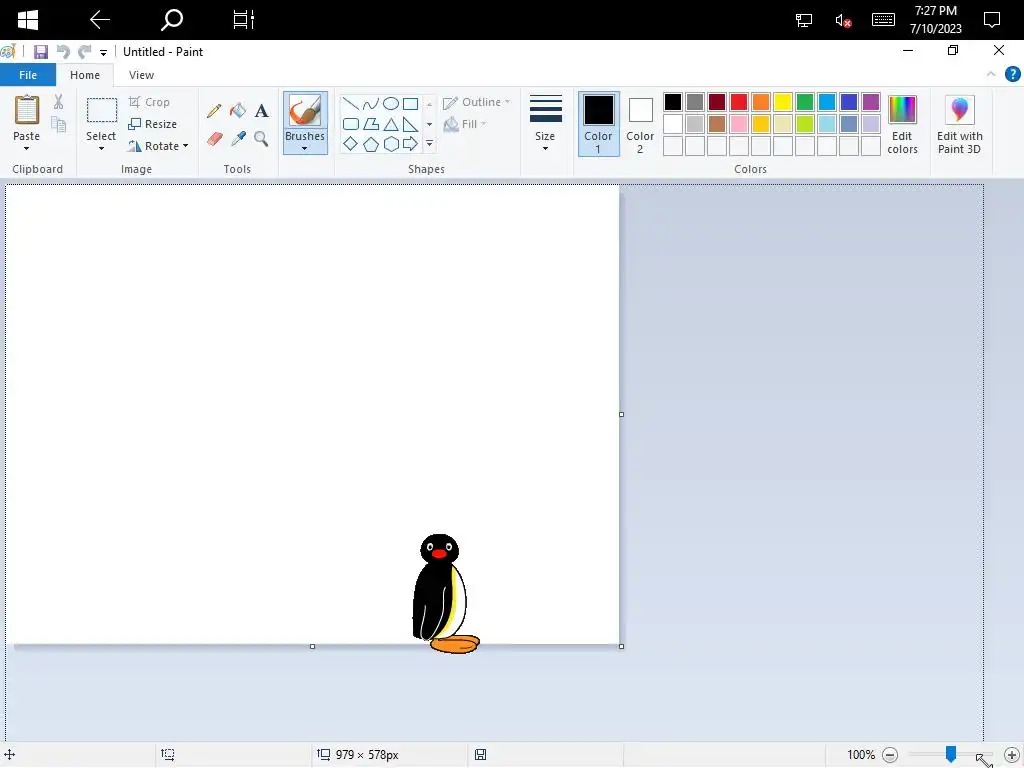The width and height of the screenshot is (1024, 768).
Task: Open the shape Fill dropdown
Action: [465, 124]
